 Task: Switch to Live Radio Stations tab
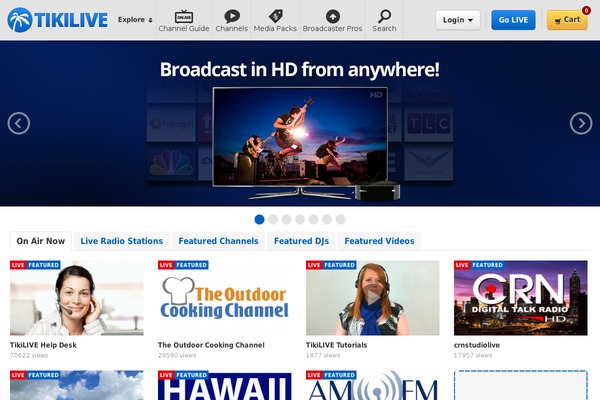click(x=122, y=241)
